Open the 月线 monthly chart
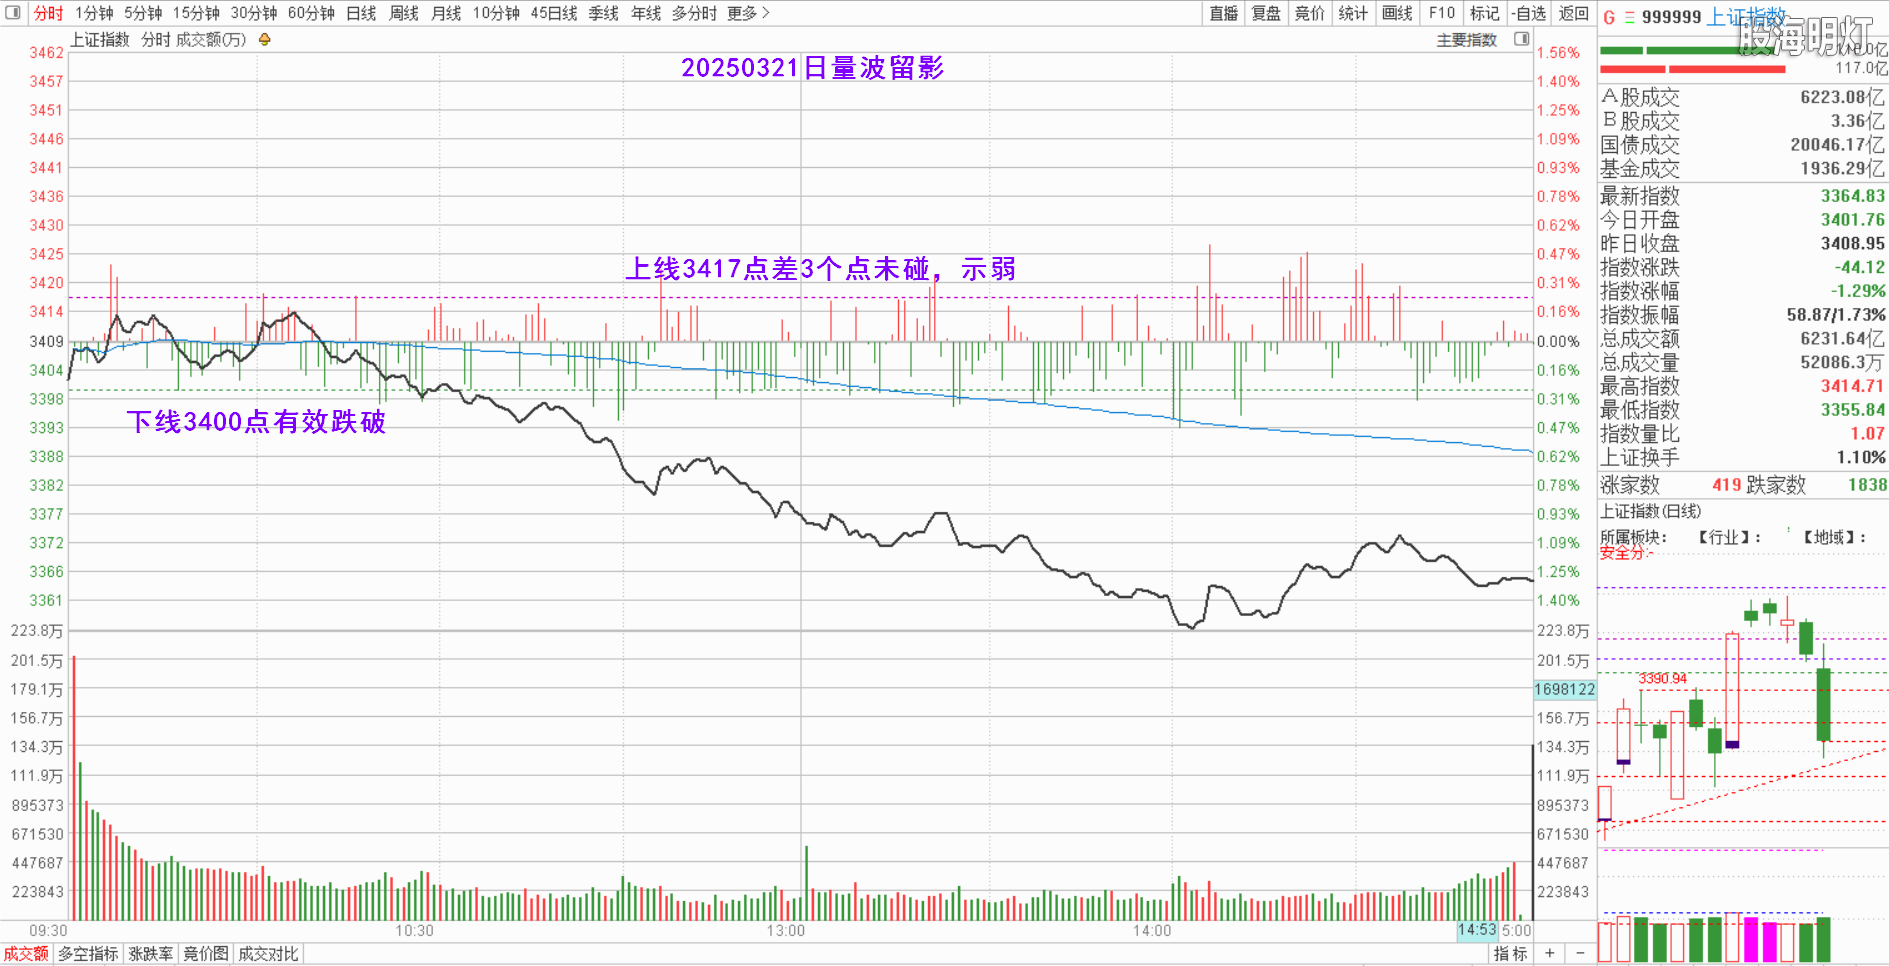 (x=446, y=13)
